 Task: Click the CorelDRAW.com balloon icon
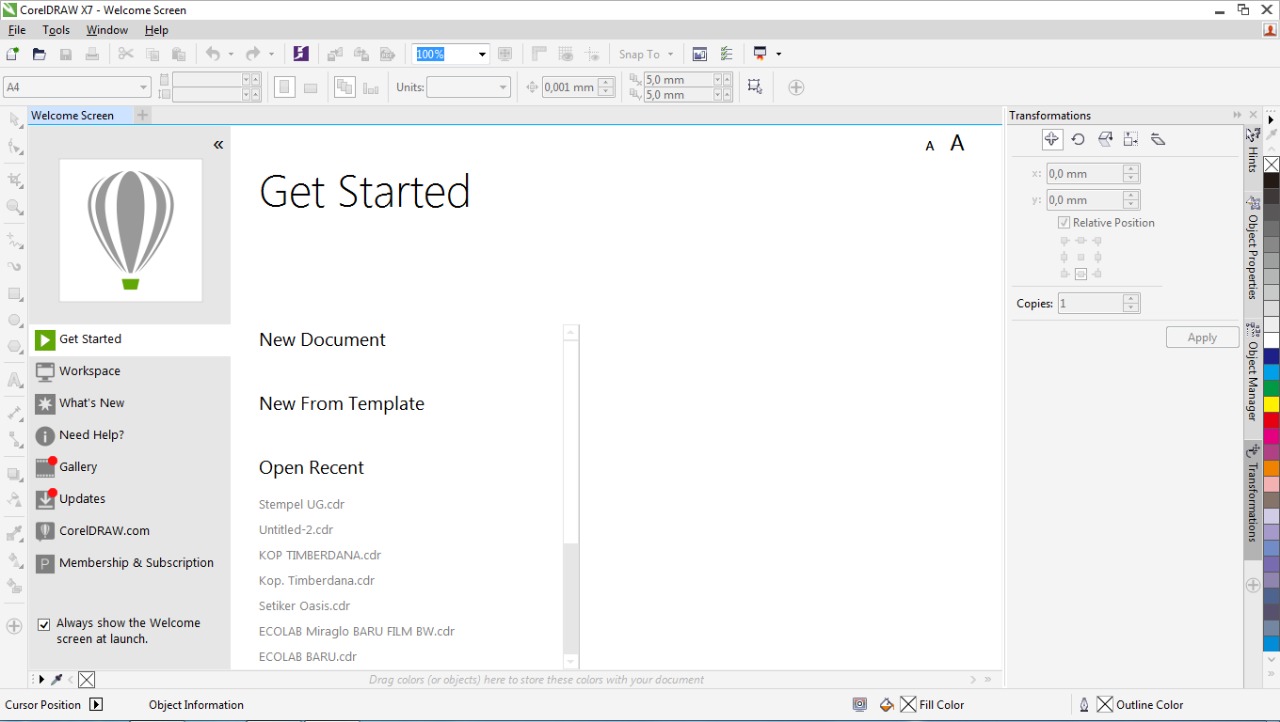(45, 532)
